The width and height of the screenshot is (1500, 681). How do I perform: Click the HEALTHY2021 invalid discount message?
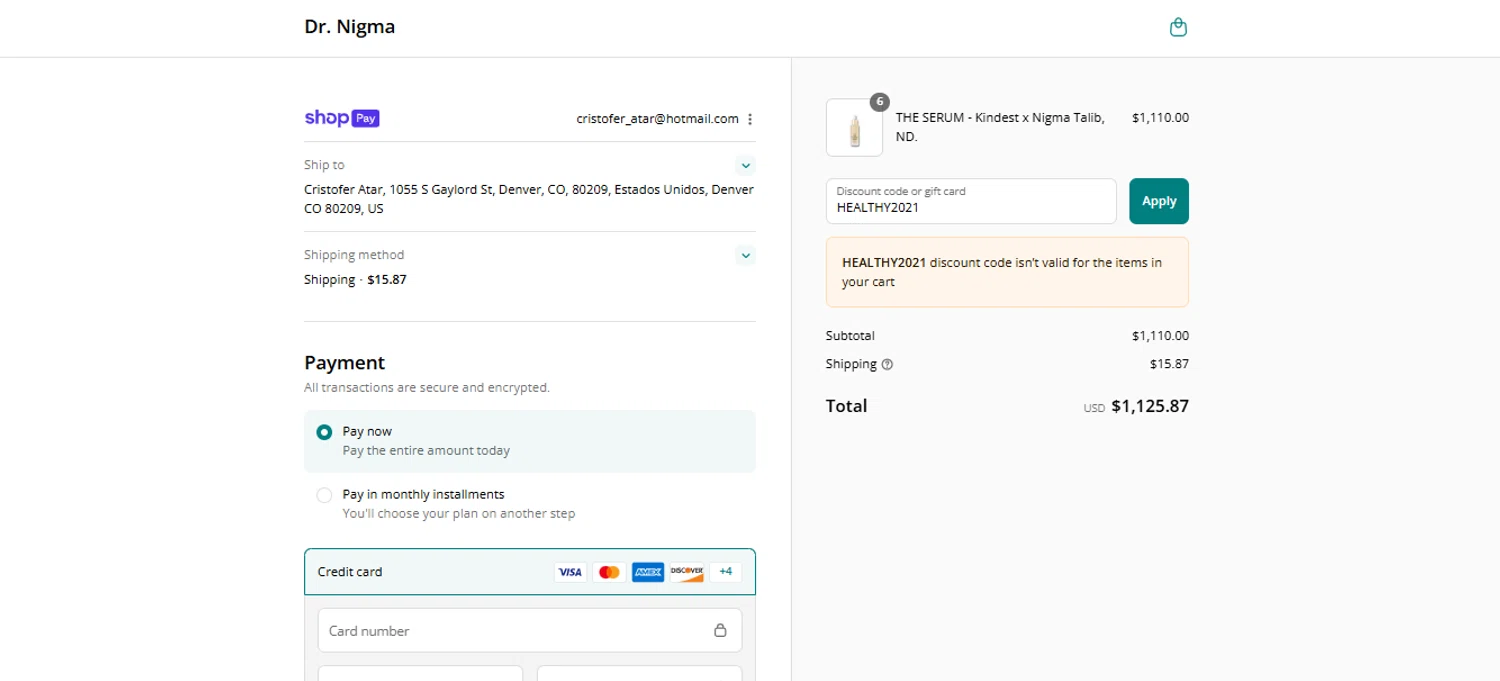[1007, 272]
